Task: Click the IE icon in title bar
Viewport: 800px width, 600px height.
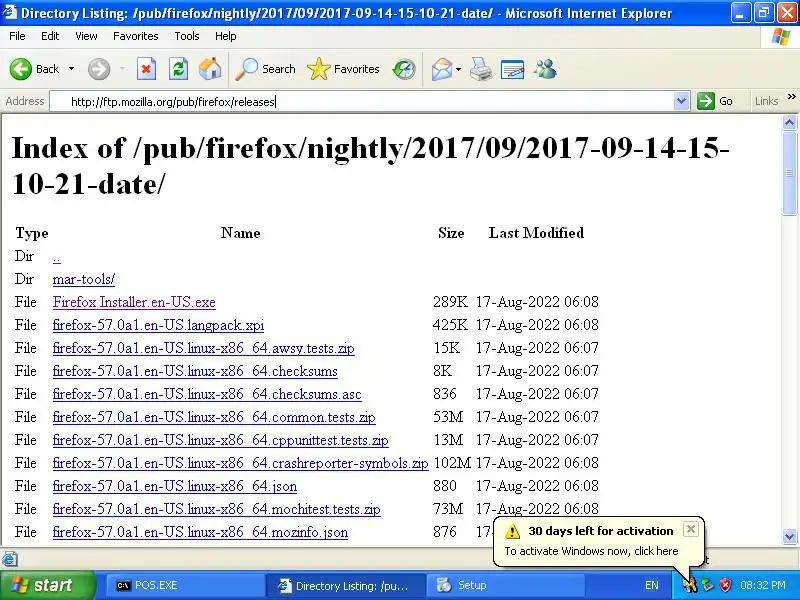Action: 10,12
